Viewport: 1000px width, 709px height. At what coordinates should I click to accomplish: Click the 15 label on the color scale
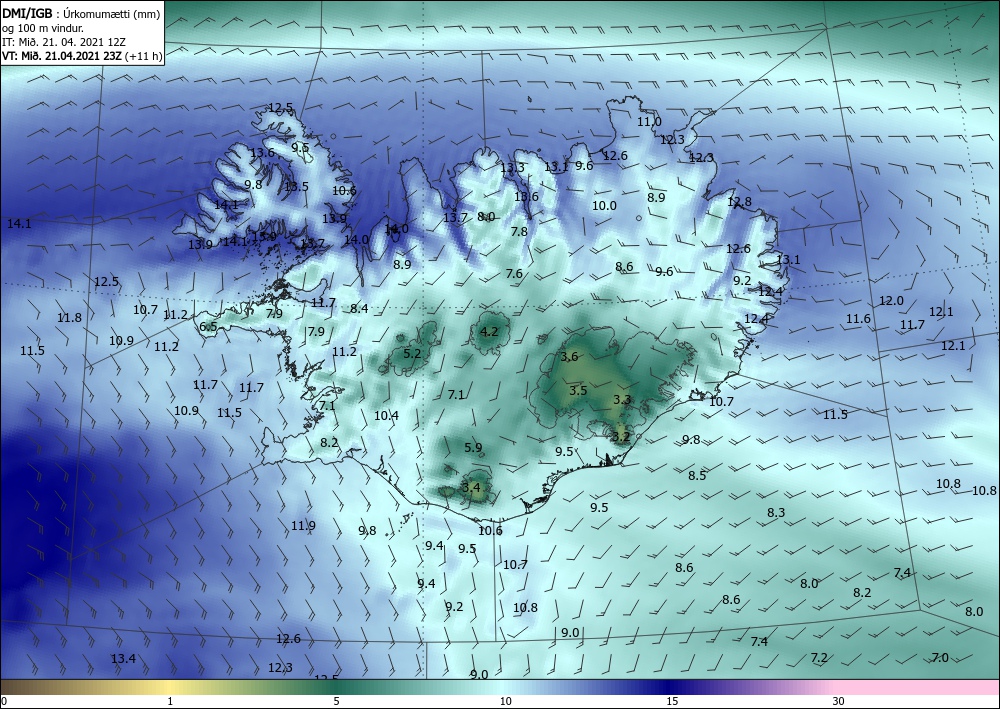672,701
